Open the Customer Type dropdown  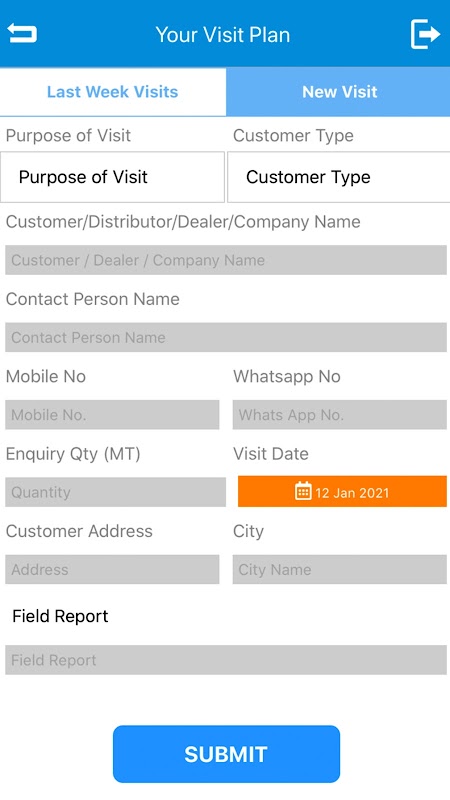tap(338, 177)
